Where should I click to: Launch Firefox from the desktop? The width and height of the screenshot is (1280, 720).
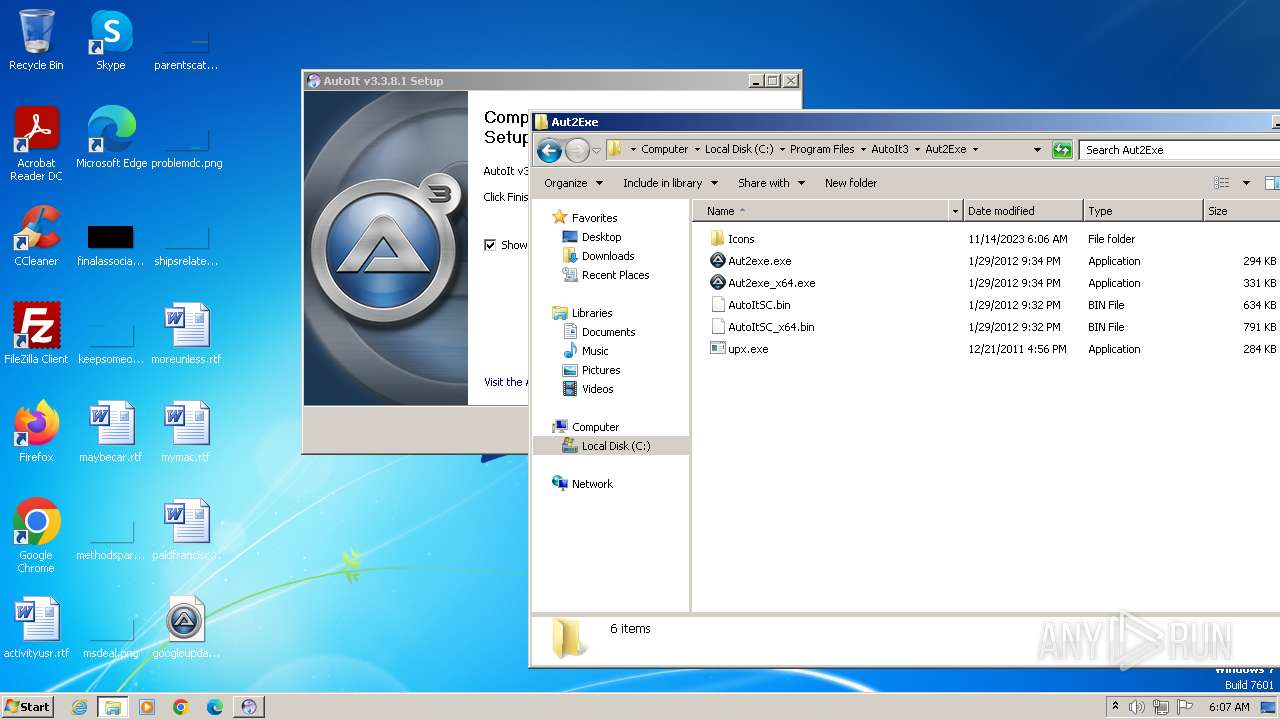(36, 432)
